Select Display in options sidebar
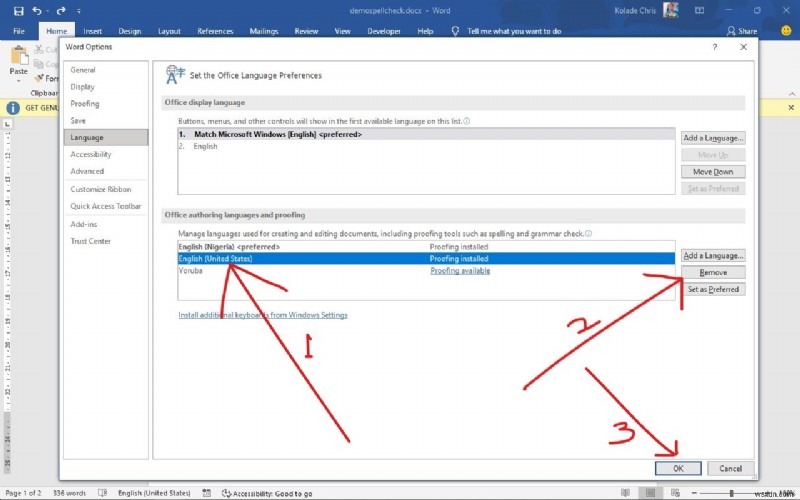800x500 pixels. pos(106,87)
